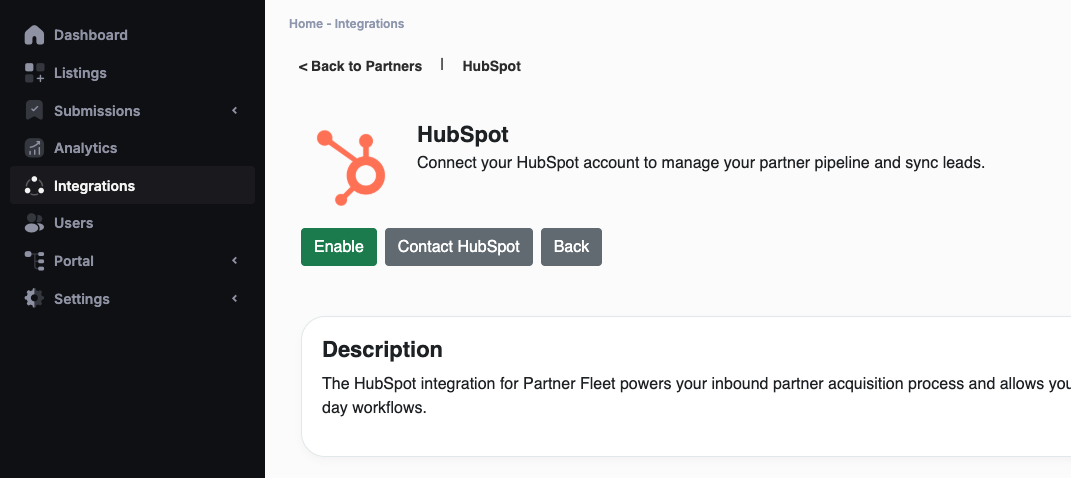
Task: Expand the Settings submenu chevron
Action: coord(235,298)
